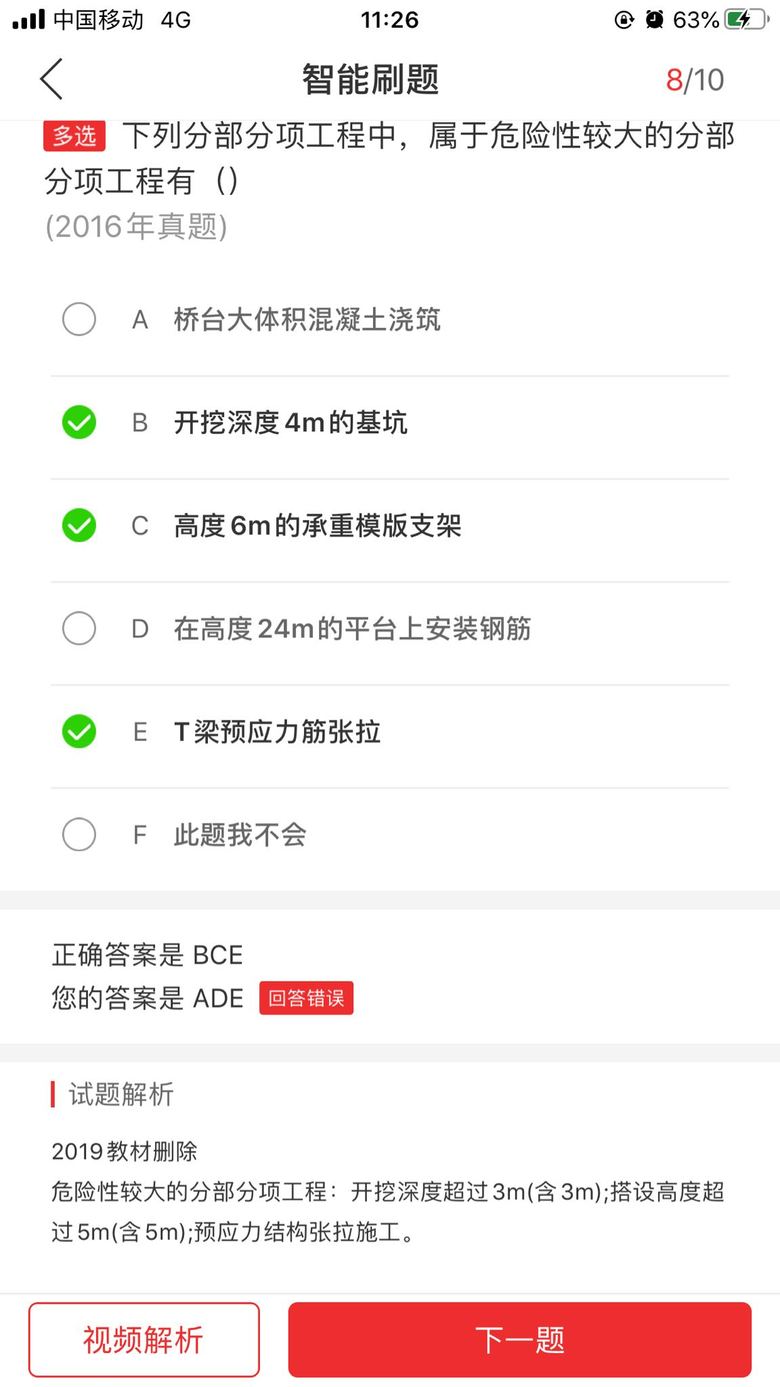Toggle the checkmark for option E
This screenshot has width=780, height=1387.
tap(79, 732)
